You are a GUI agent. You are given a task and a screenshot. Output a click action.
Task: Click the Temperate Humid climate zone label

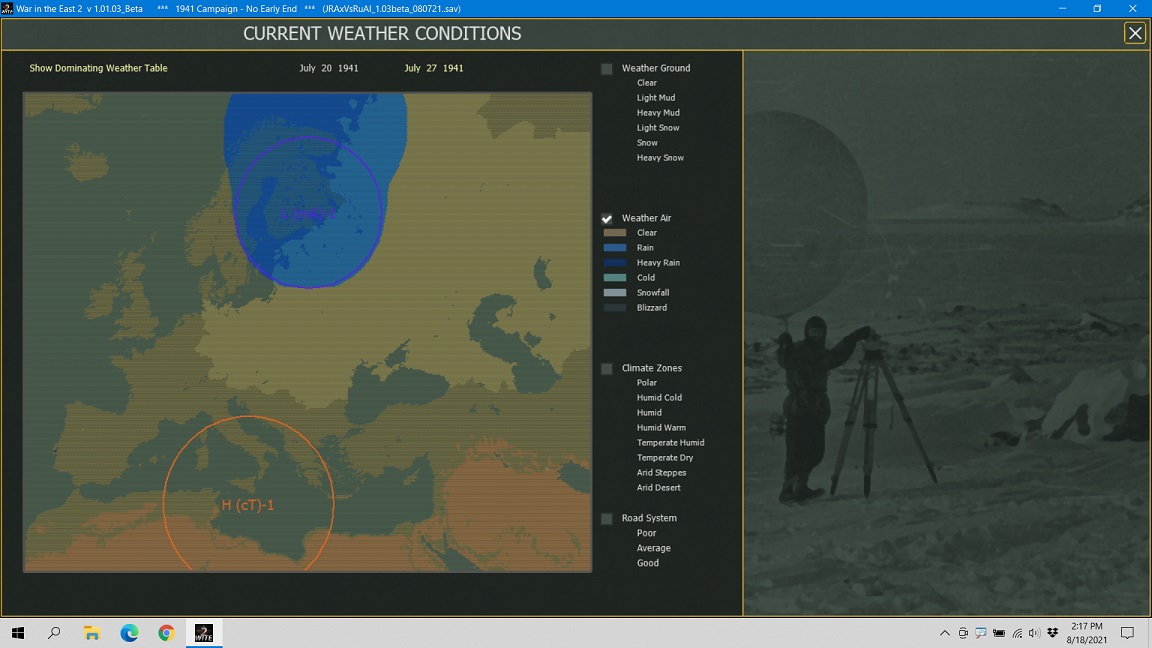pos(671,443)
